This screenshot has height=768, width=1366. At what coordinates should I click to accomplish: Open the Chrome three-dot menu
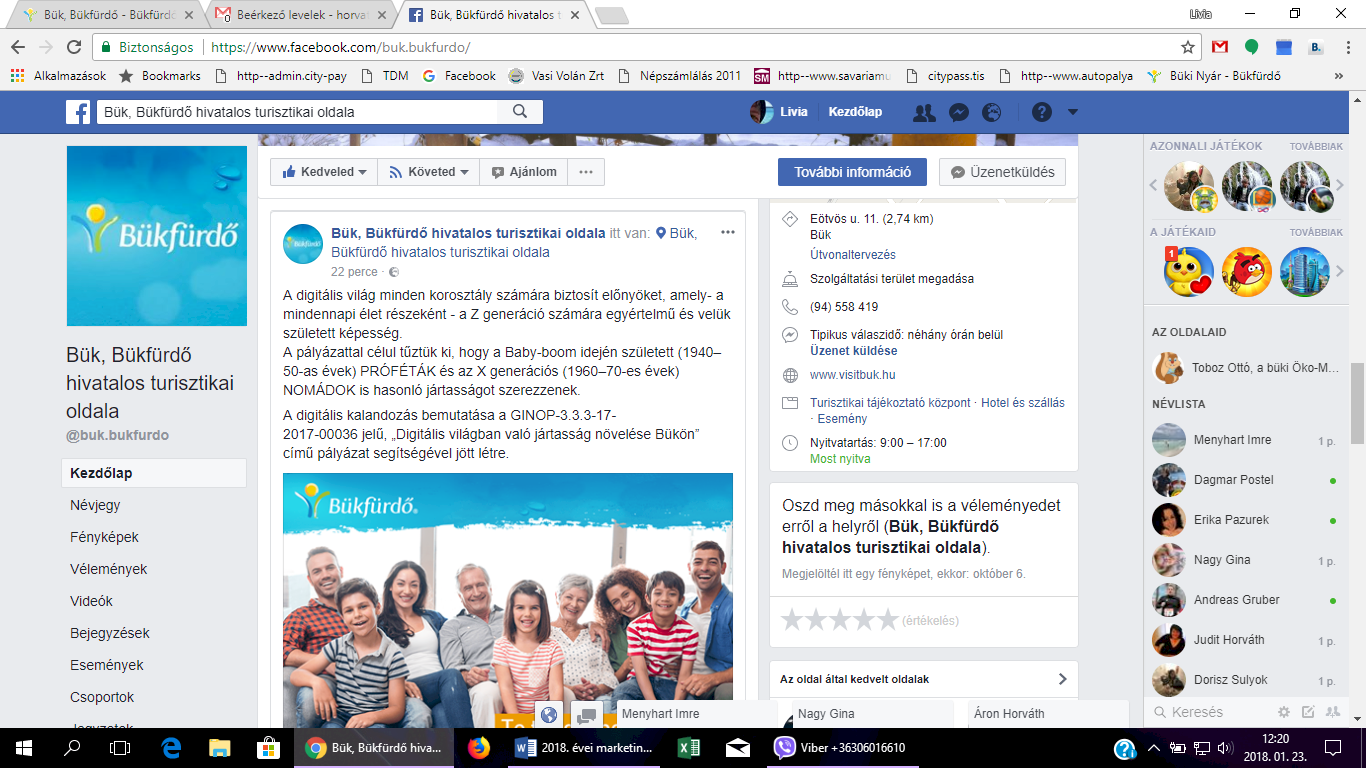coord(1347,47)
